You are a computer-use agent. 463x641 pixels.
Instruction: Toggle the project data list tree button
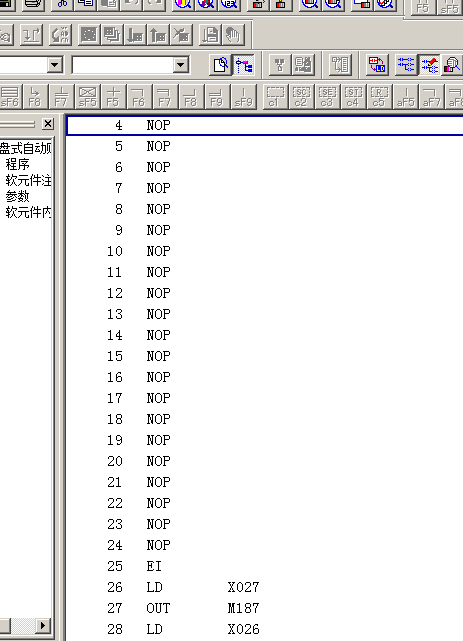244,65
